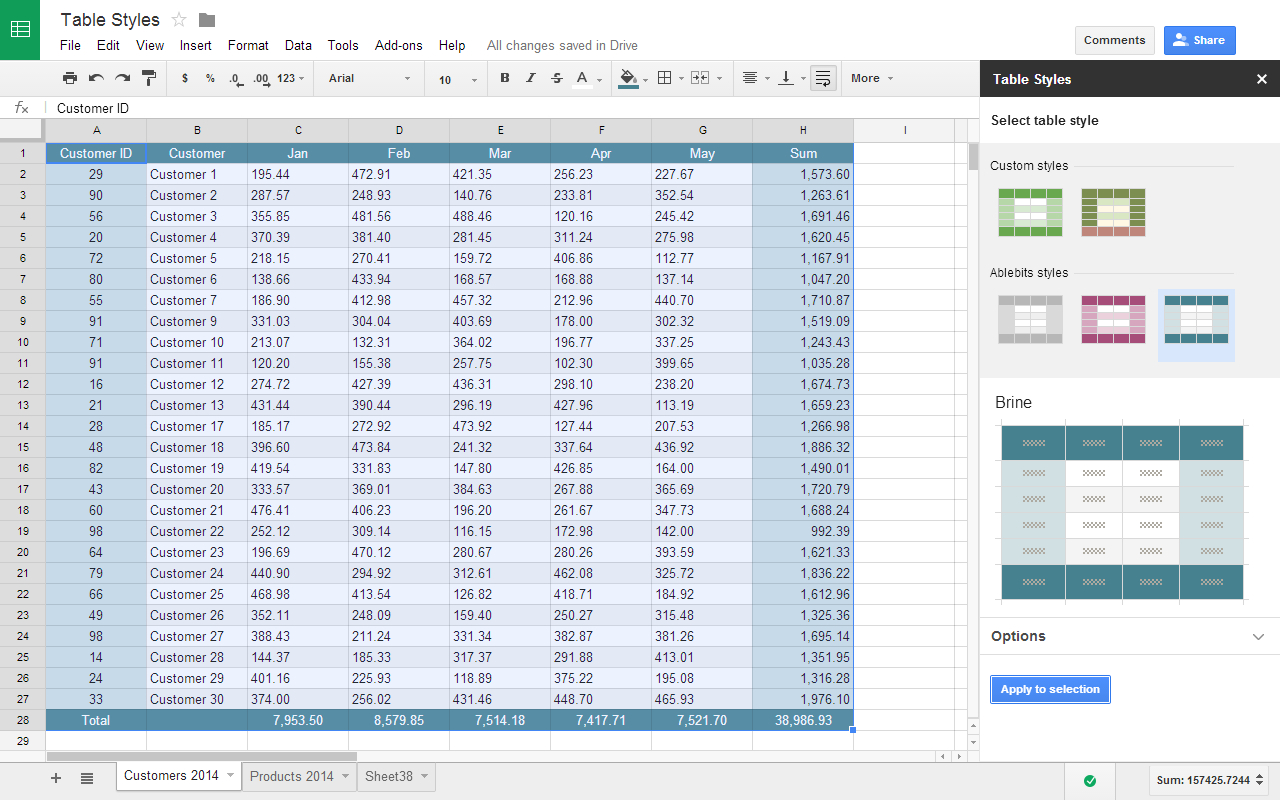Open the Borders tool
The width and height of the screenshot is (1280, 800).
point(666,78)
